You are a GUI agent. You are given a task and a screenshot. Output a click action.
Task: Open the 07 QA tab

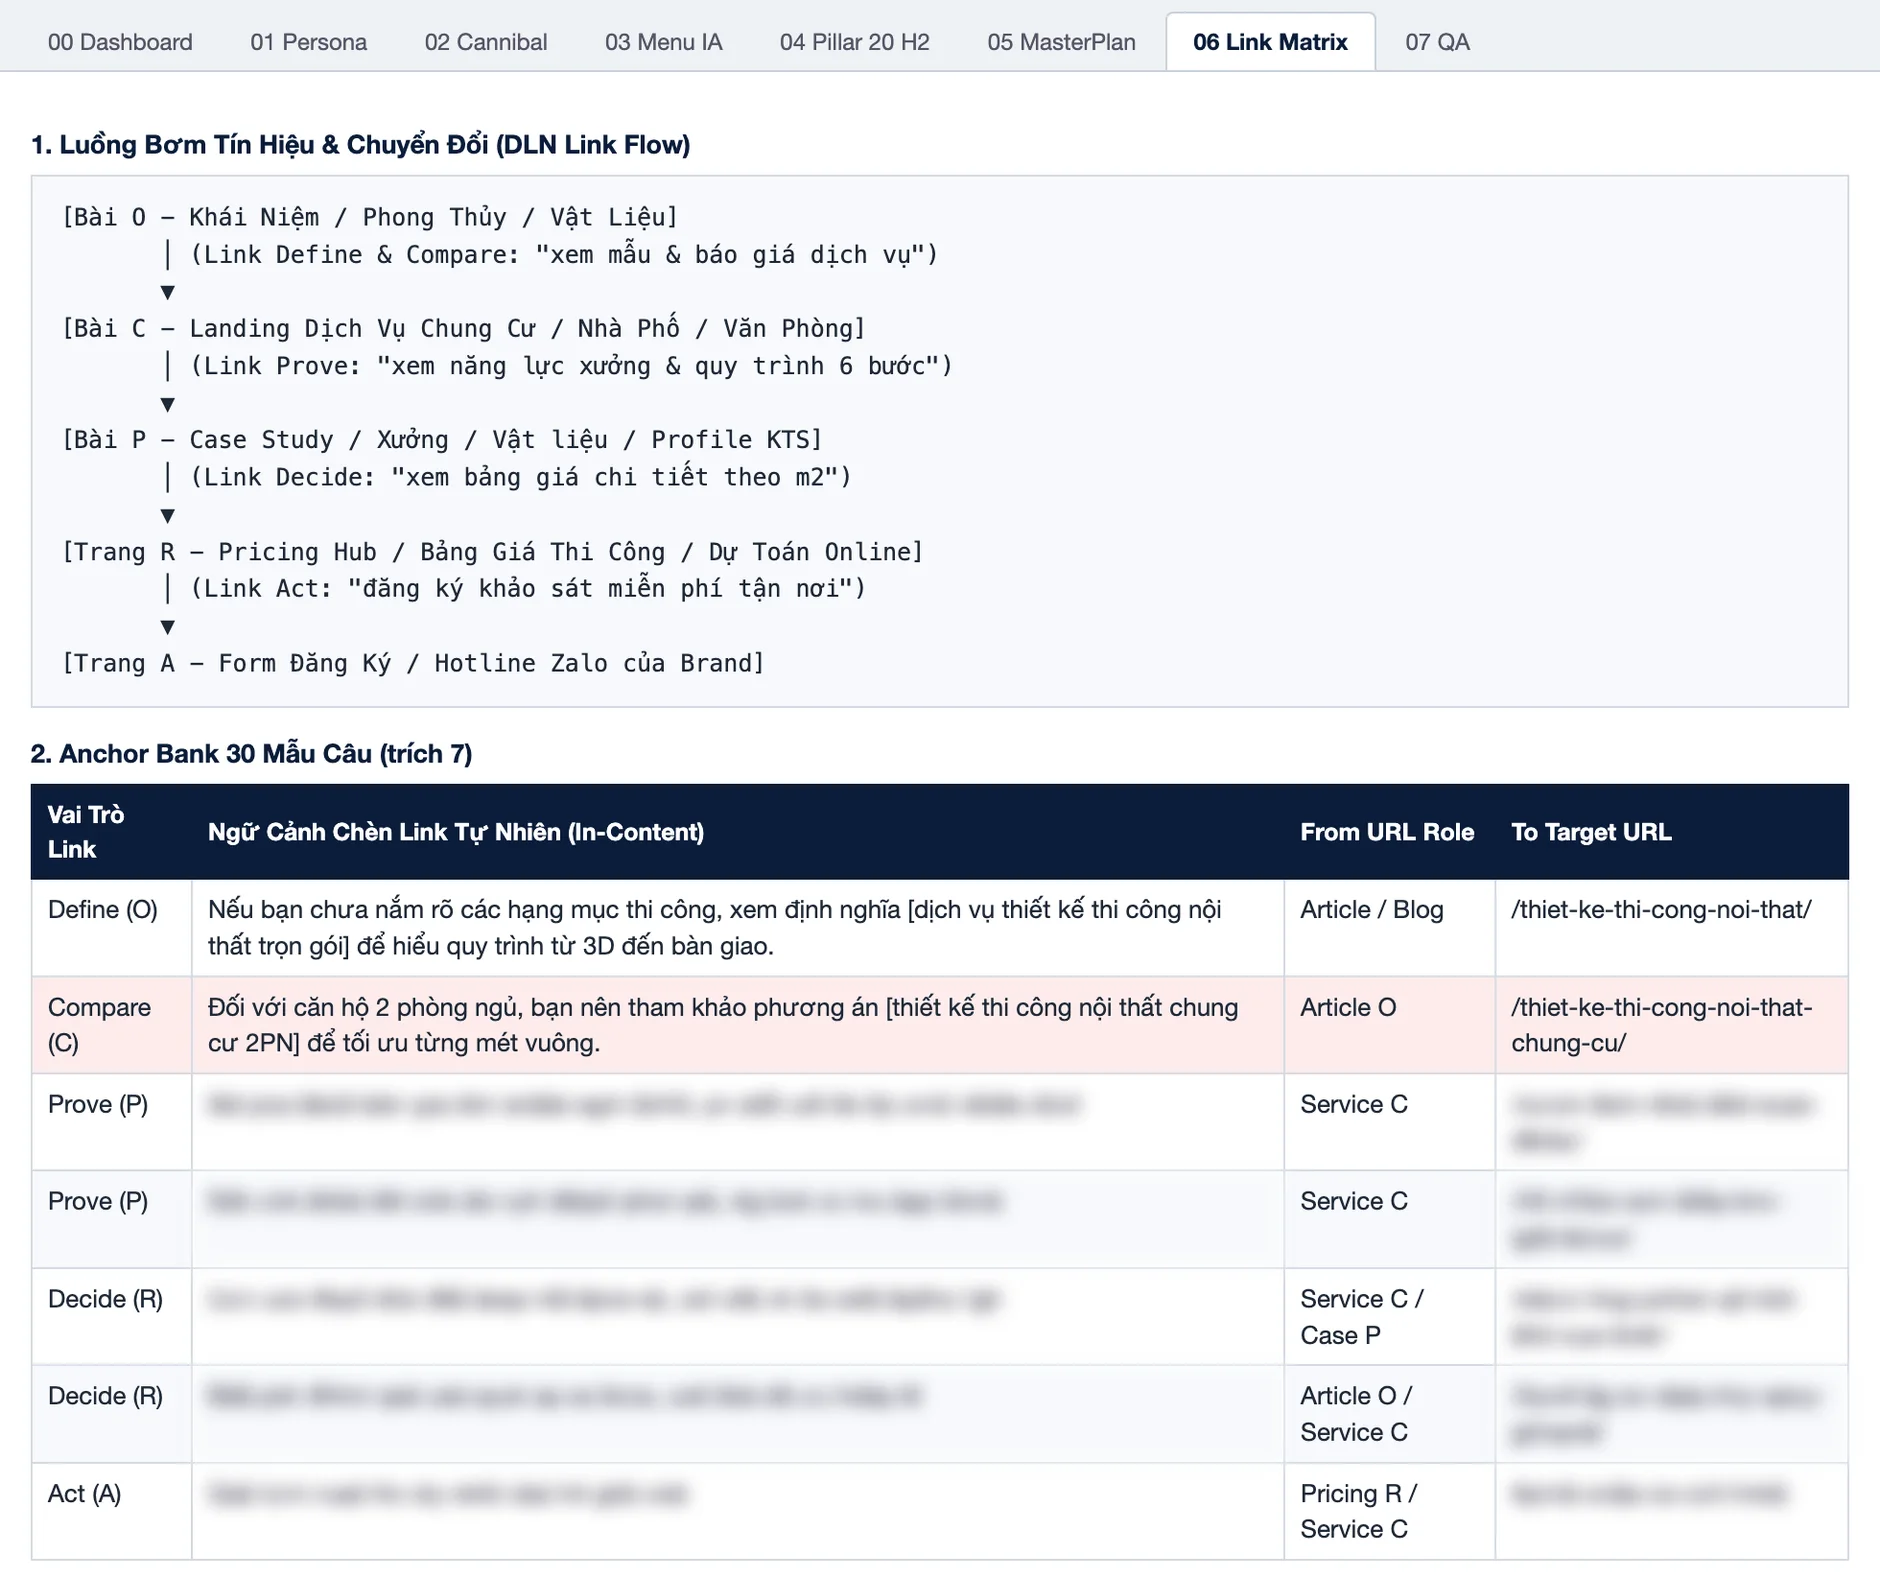[1437, 42]
